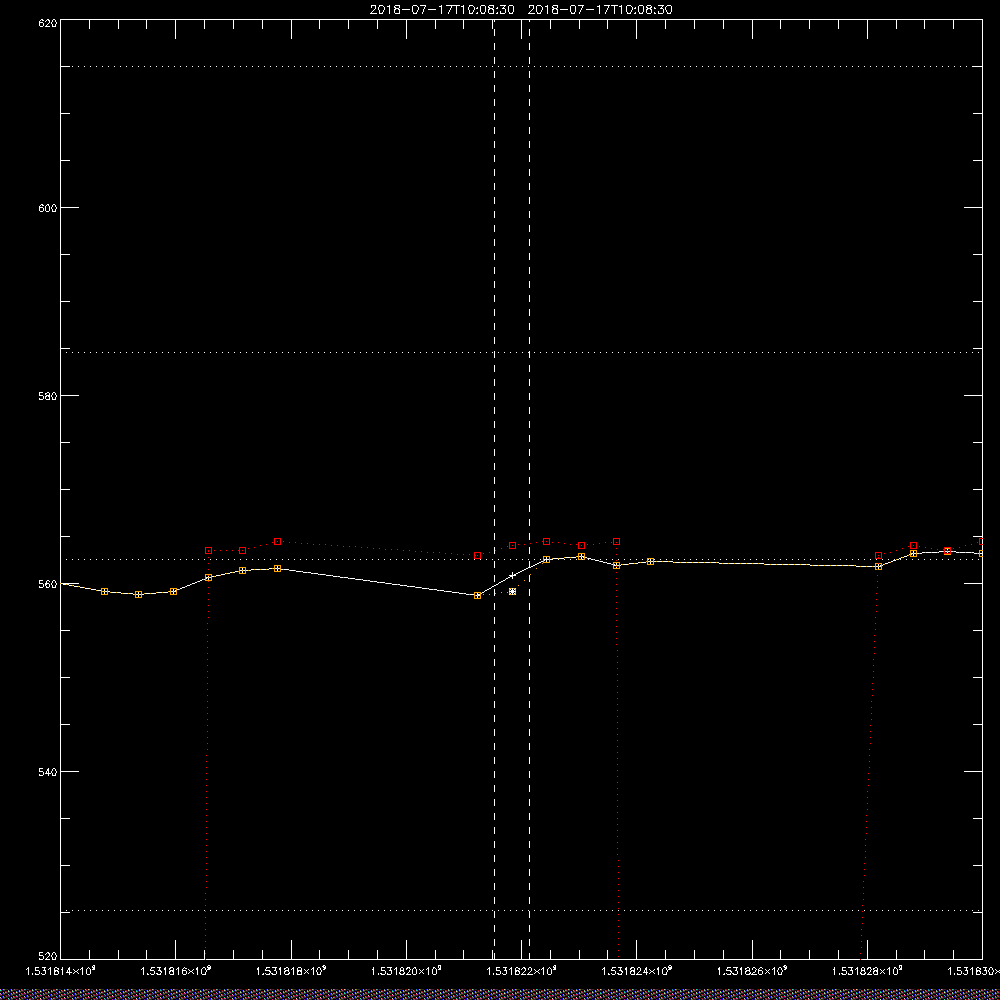The height and width of the screenshot is (1000, 1000).
Task: Click the left white dashed vertical line
Action: pos(494,489)
